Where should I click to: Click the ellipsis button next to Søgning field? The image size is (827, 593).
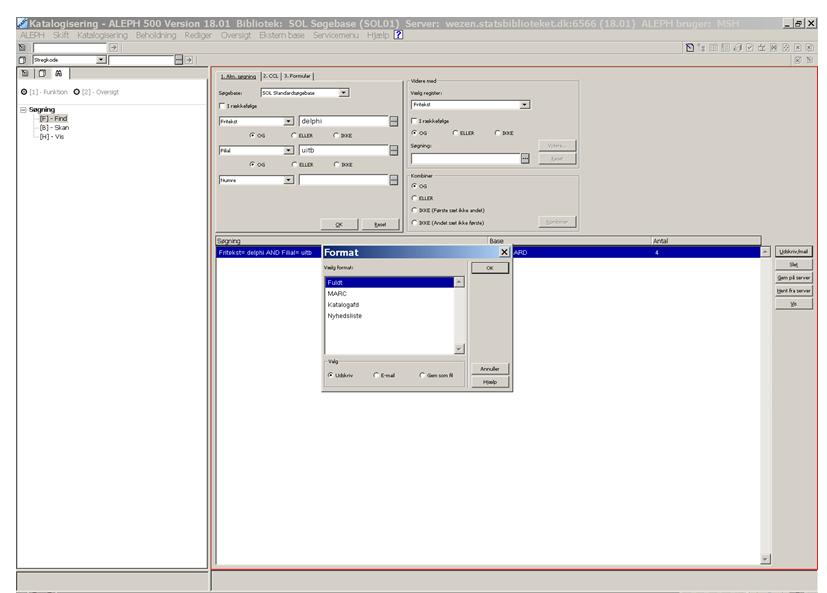point(525,158)
